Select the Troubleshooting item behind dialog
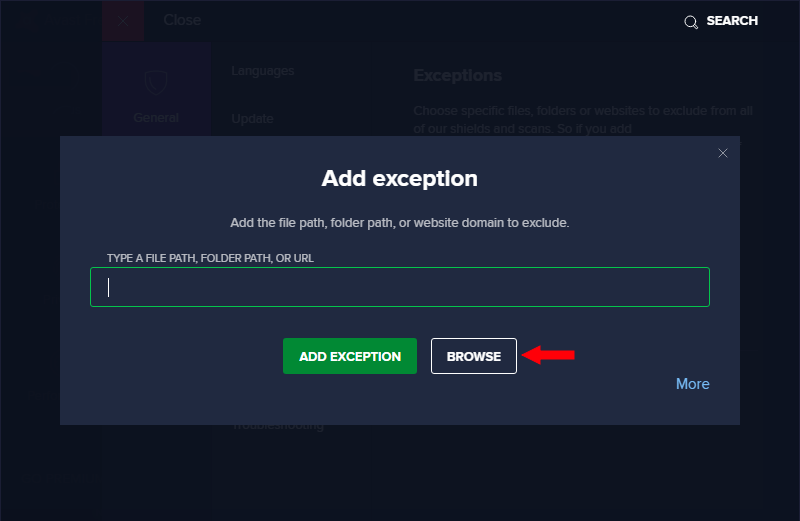Screen dimensions: 800x521 278,426
